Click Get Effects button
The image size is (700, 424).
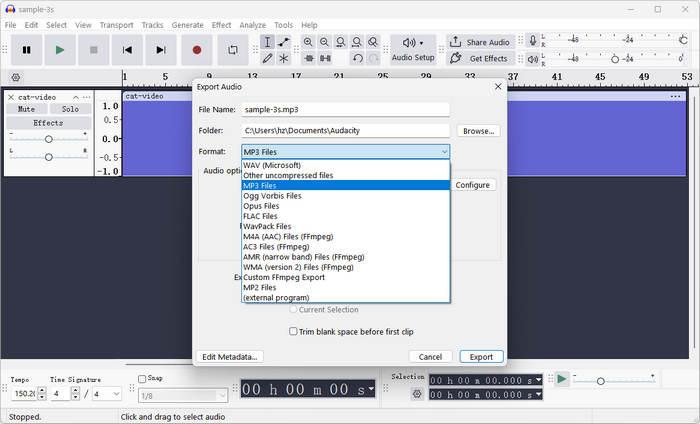(479, 58)
